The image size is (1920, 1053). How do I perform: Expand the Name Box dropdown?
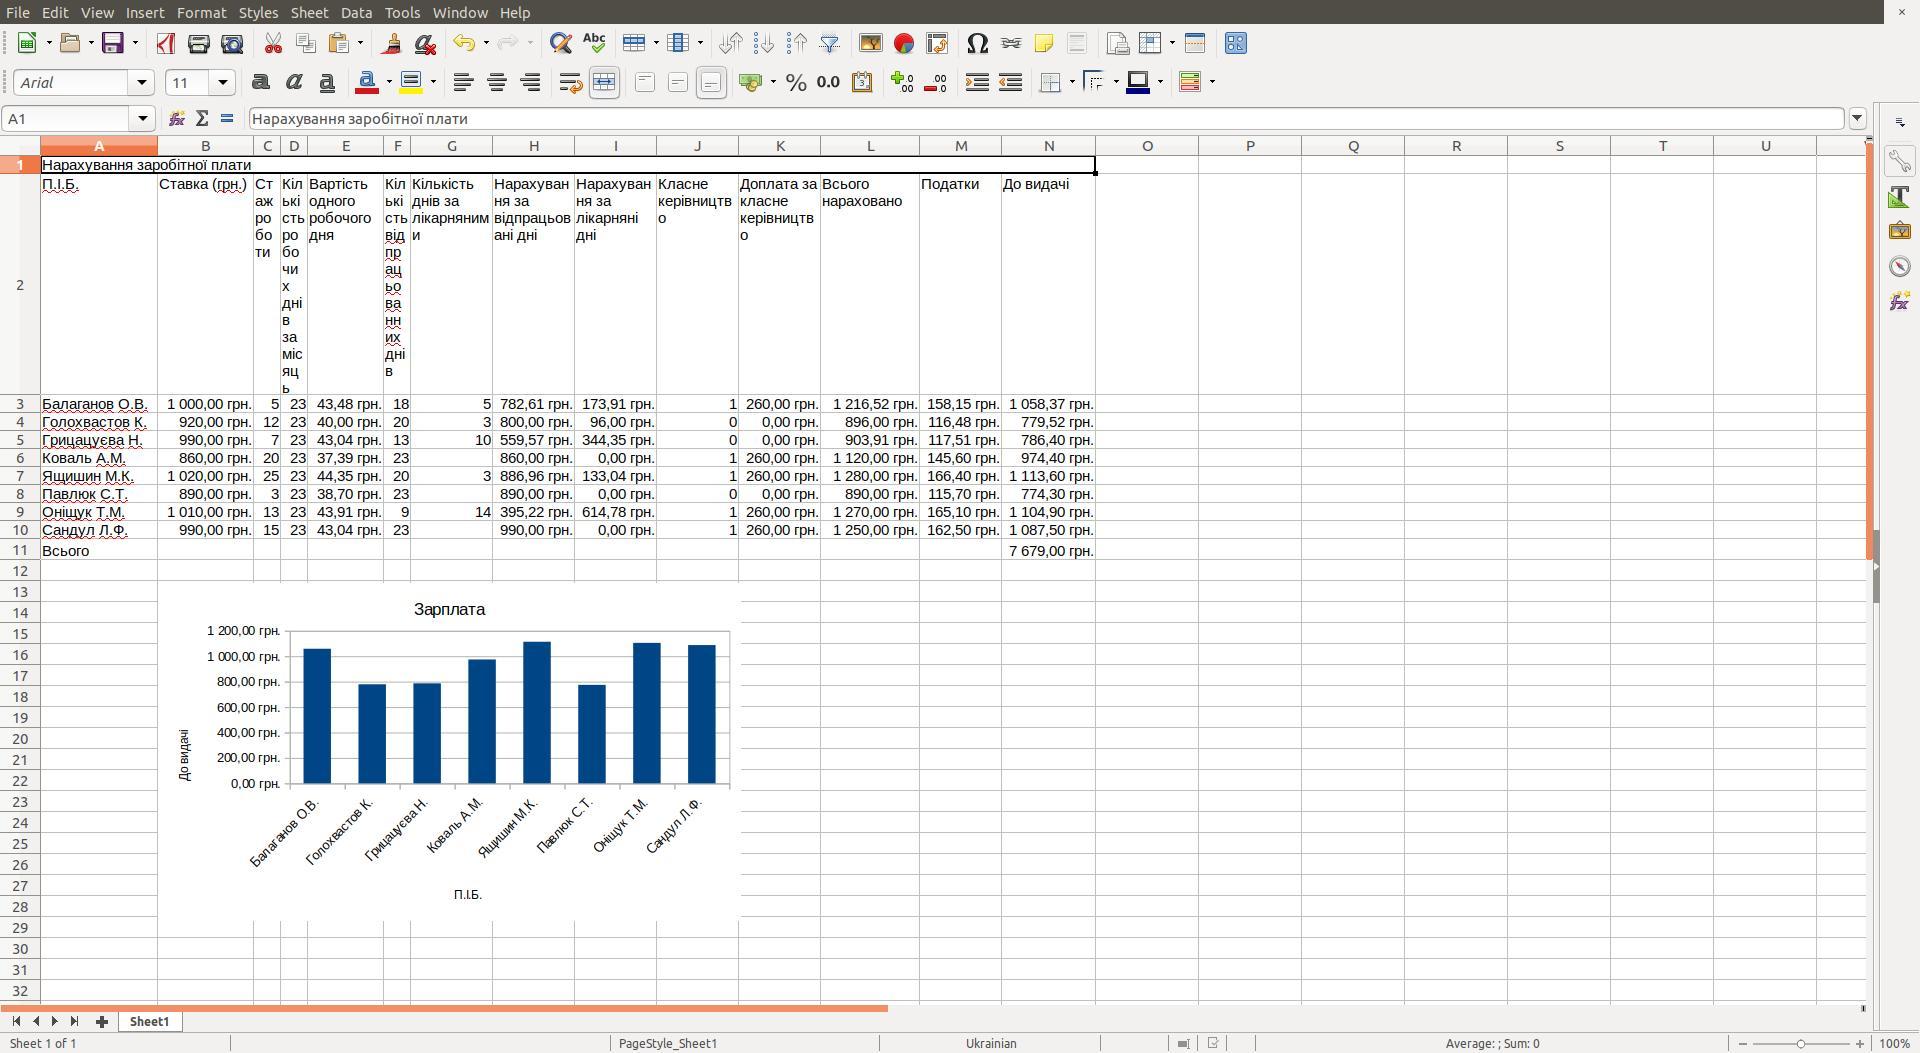pyautogui.click(x=143, y=119)
